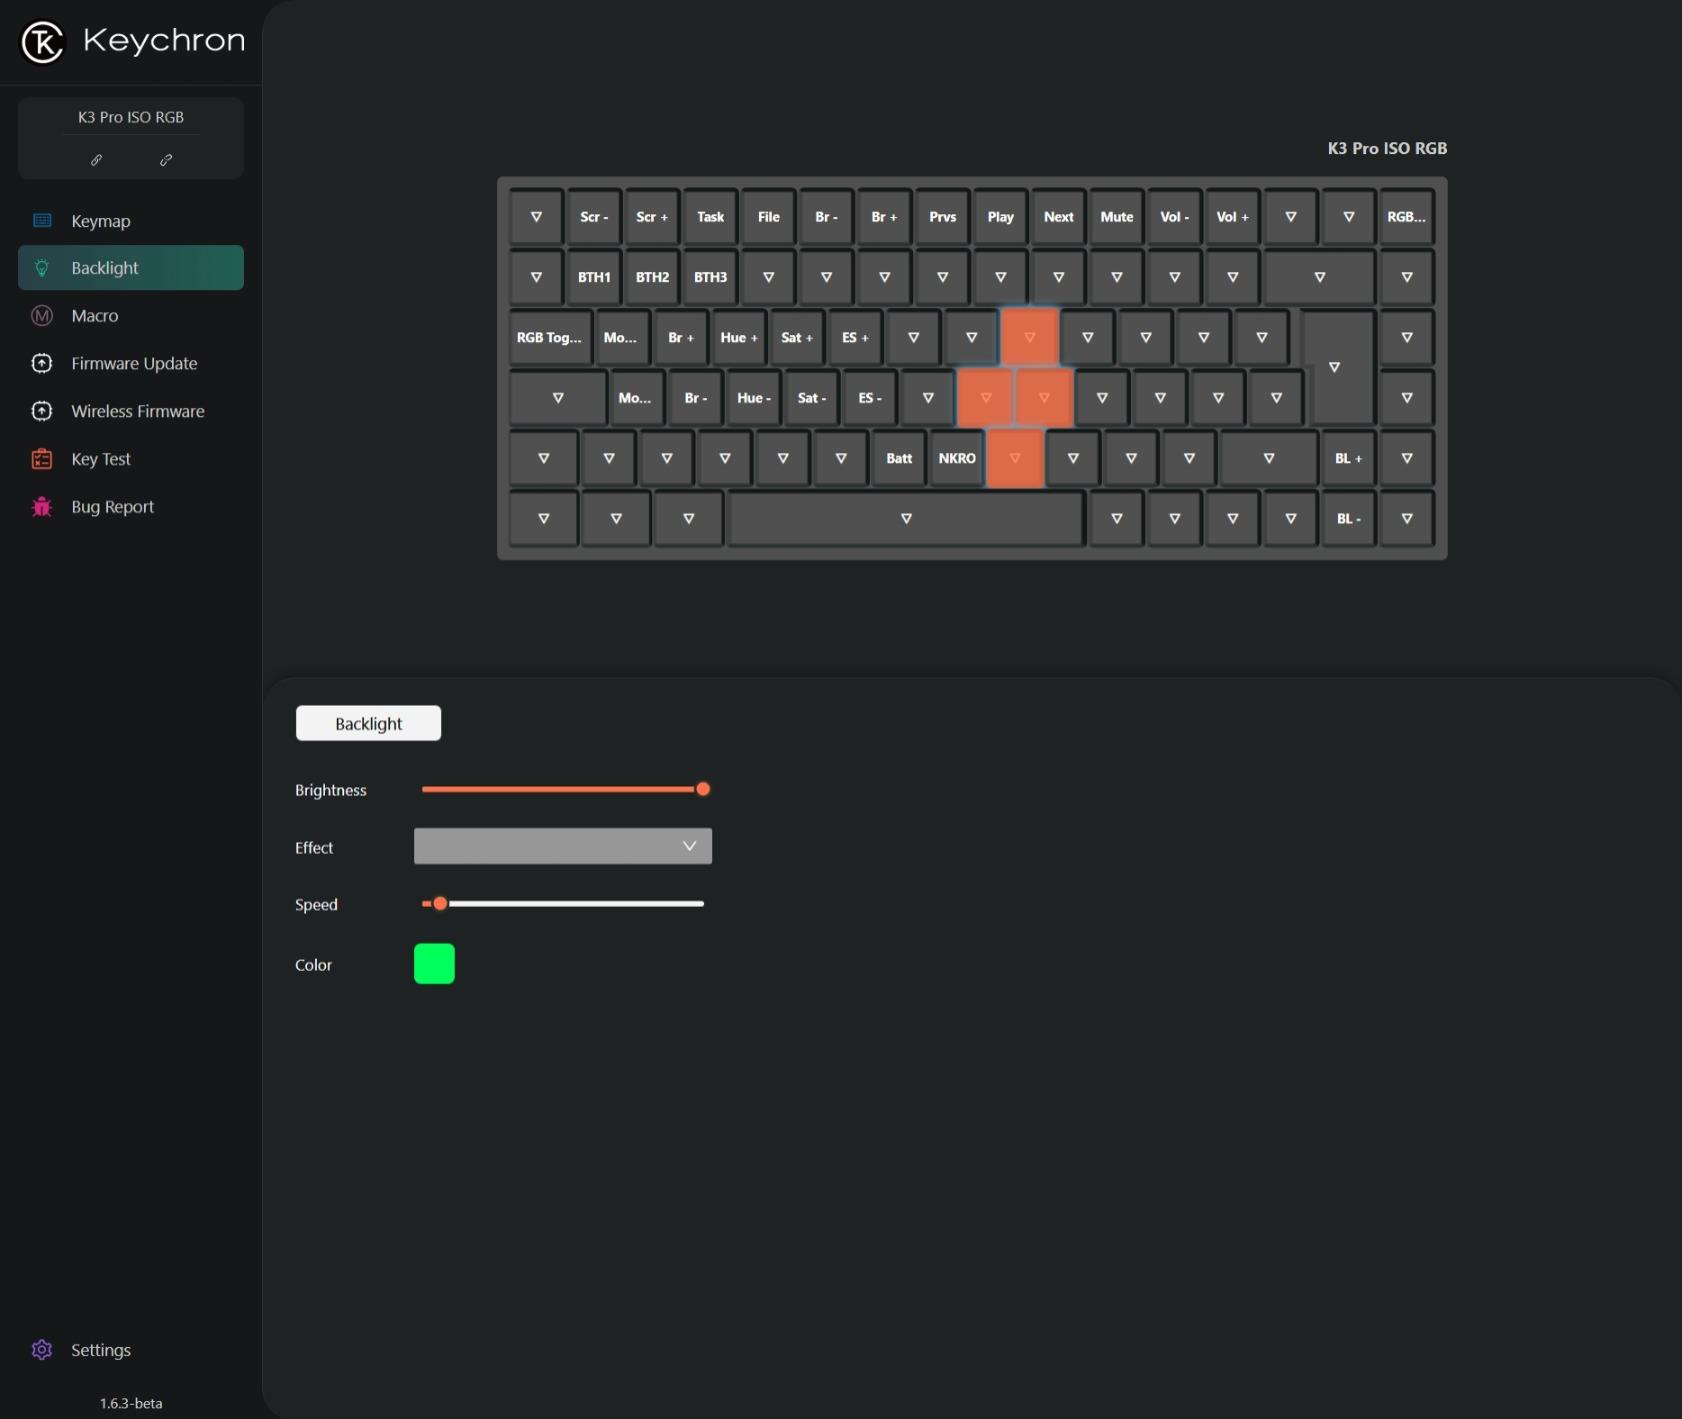Viewport: 1682px width, 1419px height.
Task: Expand the Effect dropdown
Action: (562, 846)
